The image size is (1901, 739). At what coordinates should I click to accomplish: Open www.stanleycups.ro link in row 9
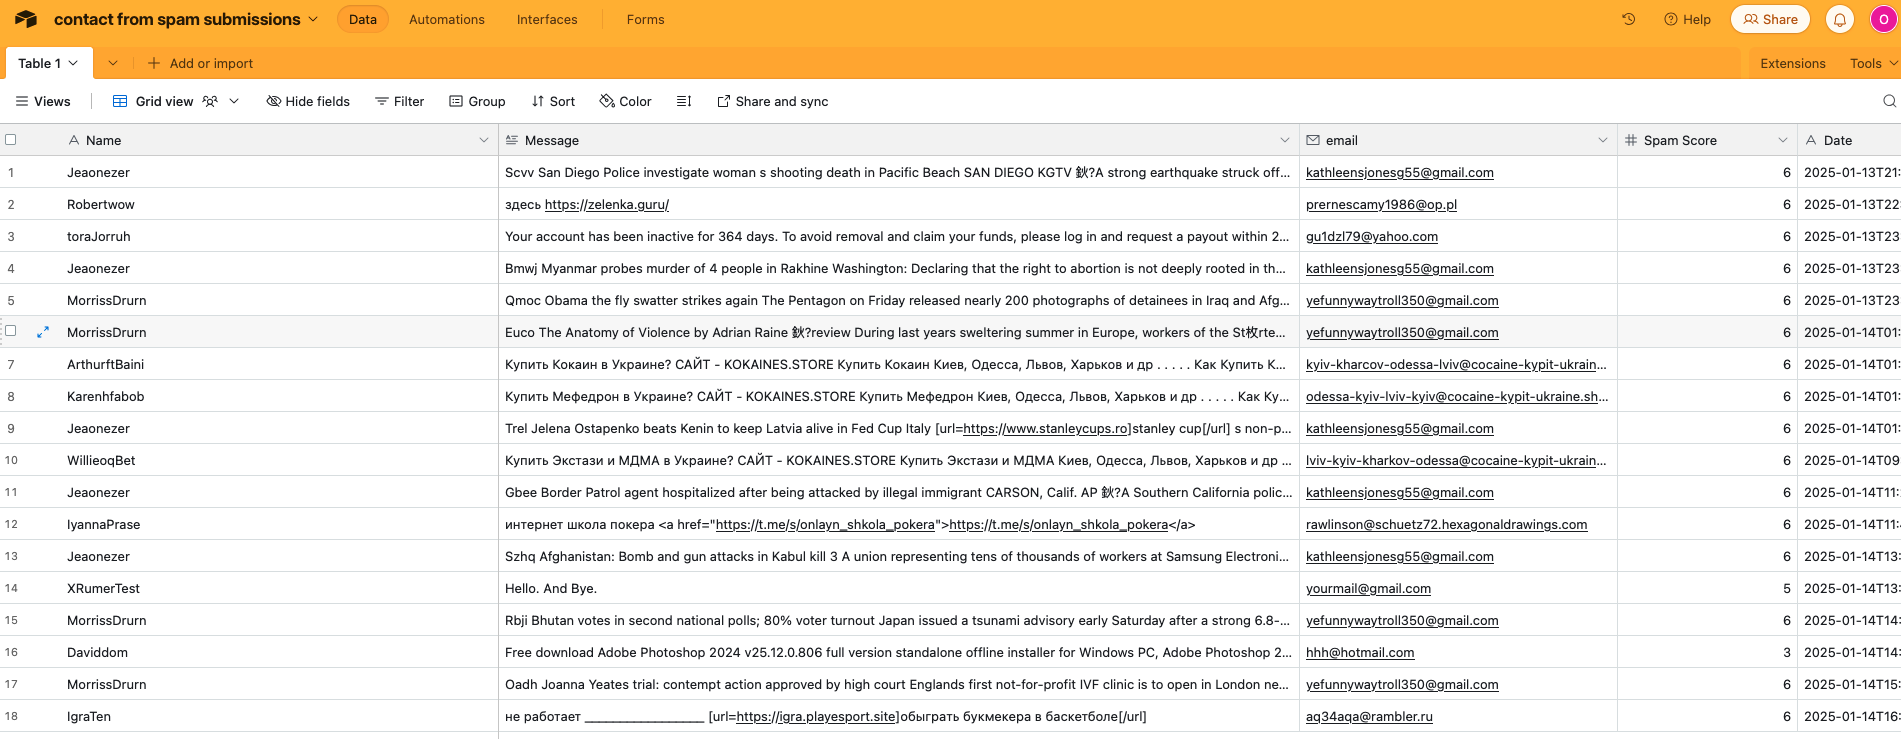pos(1044,428)
